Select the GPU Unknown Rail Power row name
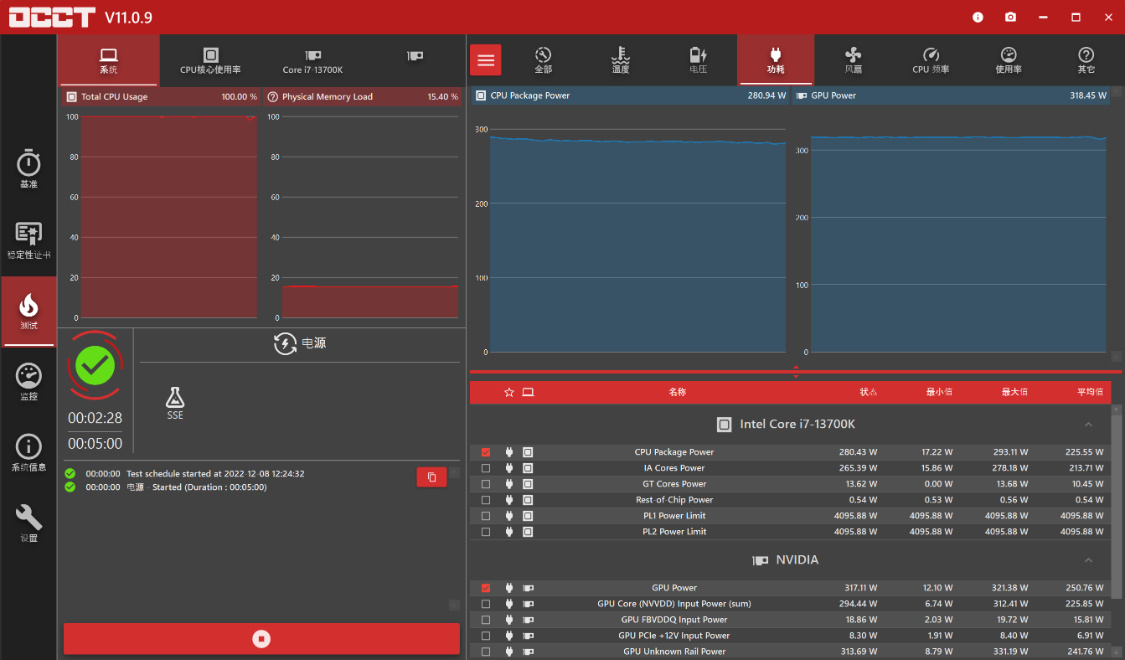This screenshot has height=660, width=1125. [674, 651]
